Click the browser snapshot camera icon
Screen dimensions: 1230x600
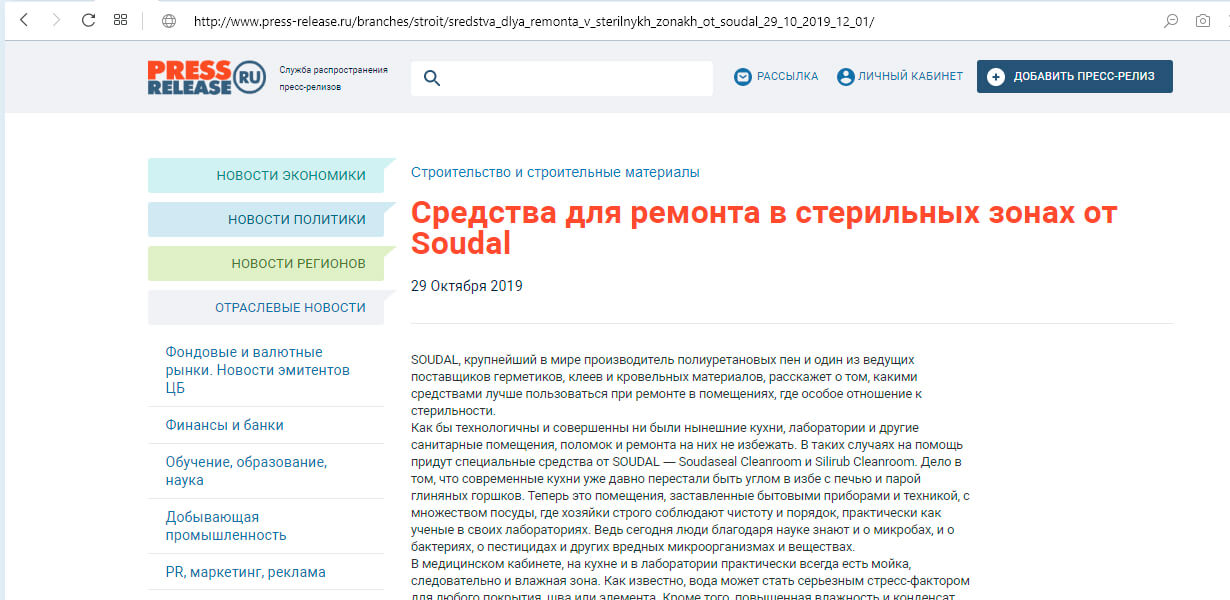tap(1203, 21)
